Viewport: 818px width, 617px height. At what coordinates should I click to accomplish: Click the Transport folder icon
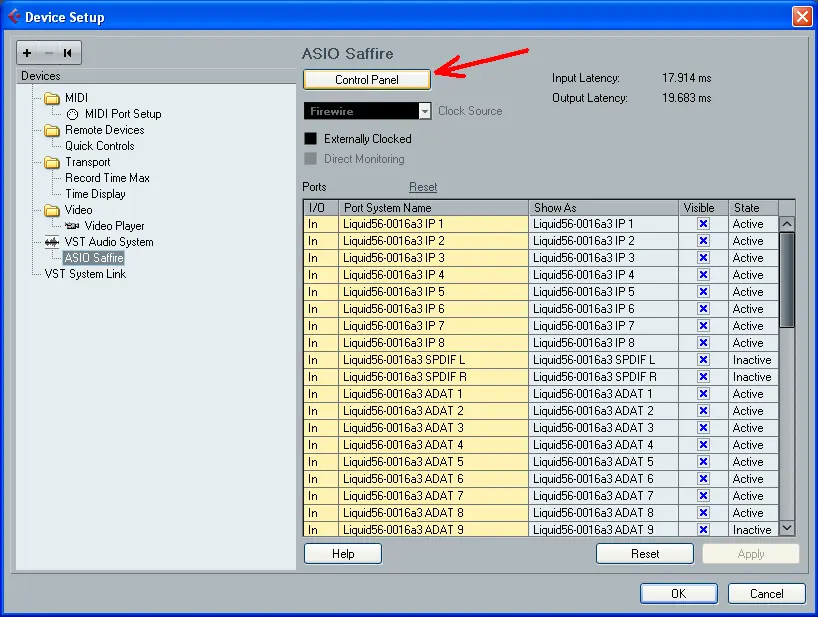[x=52, y=162]
